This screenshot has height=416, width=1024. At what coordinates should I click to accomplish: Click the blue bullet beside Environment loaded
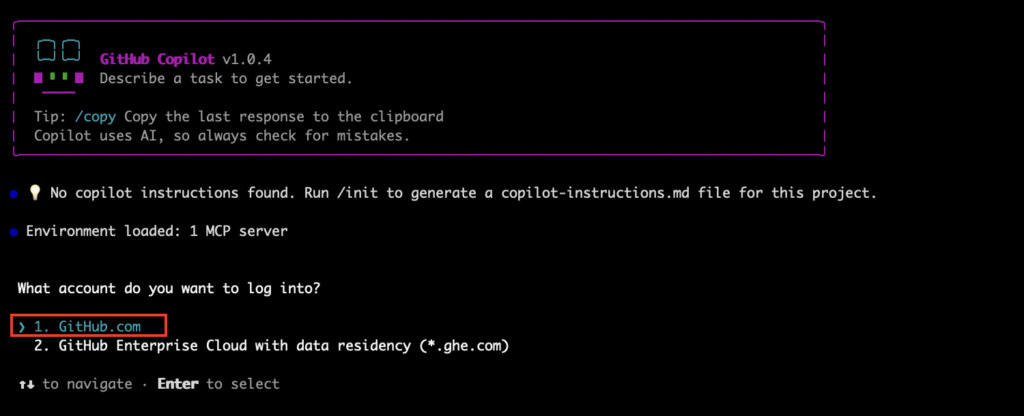tap(14, 232)
